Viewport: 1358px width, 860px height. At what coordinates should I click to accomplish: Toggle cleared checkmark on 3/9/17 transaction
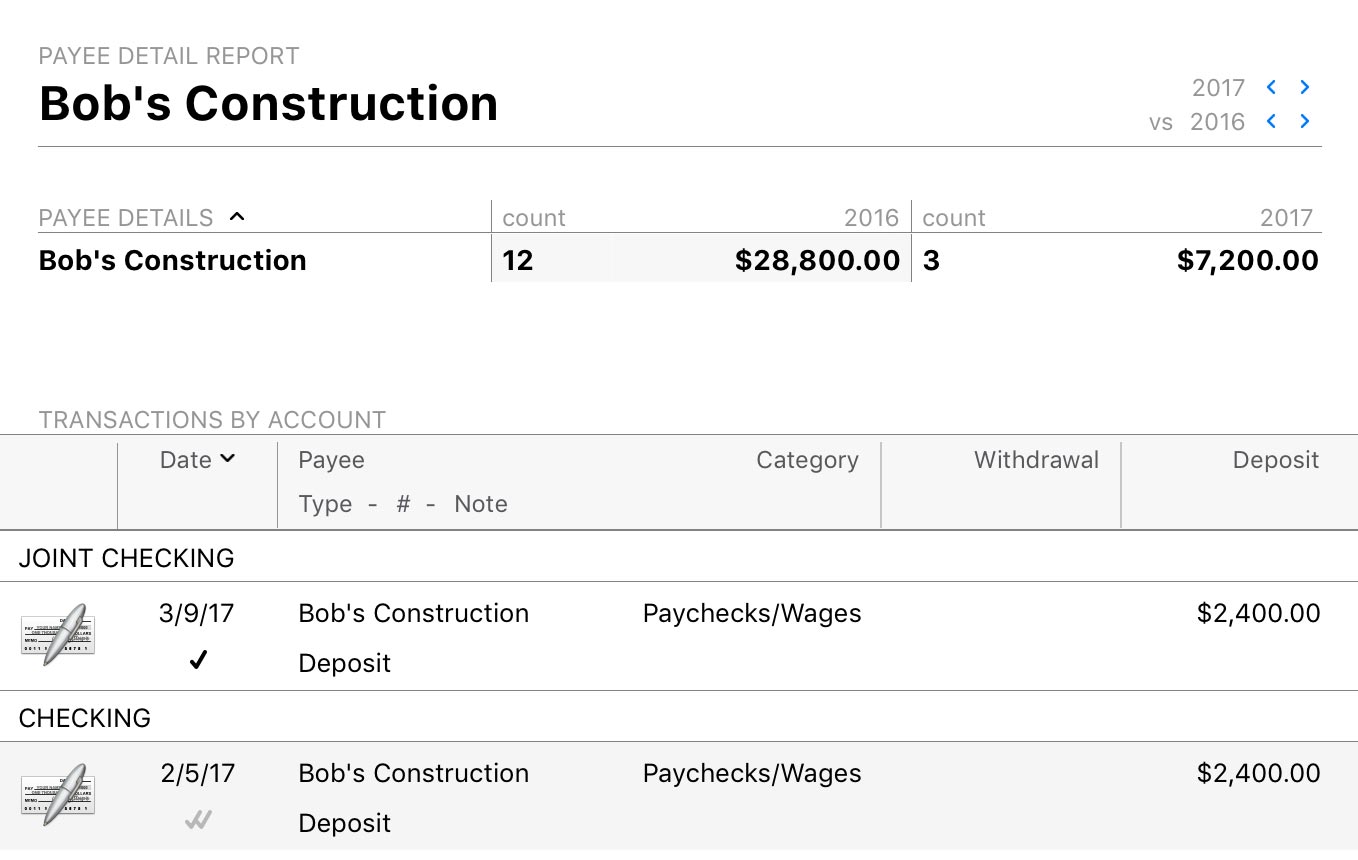pos(198,660)
